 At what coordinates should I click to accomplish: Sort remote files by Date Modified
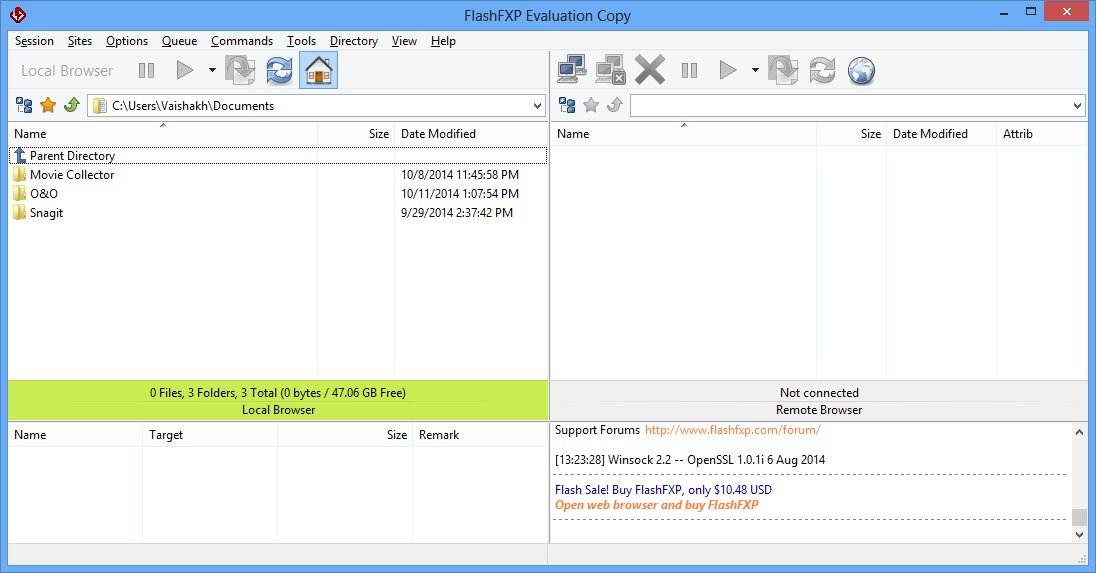pos(941,133)
